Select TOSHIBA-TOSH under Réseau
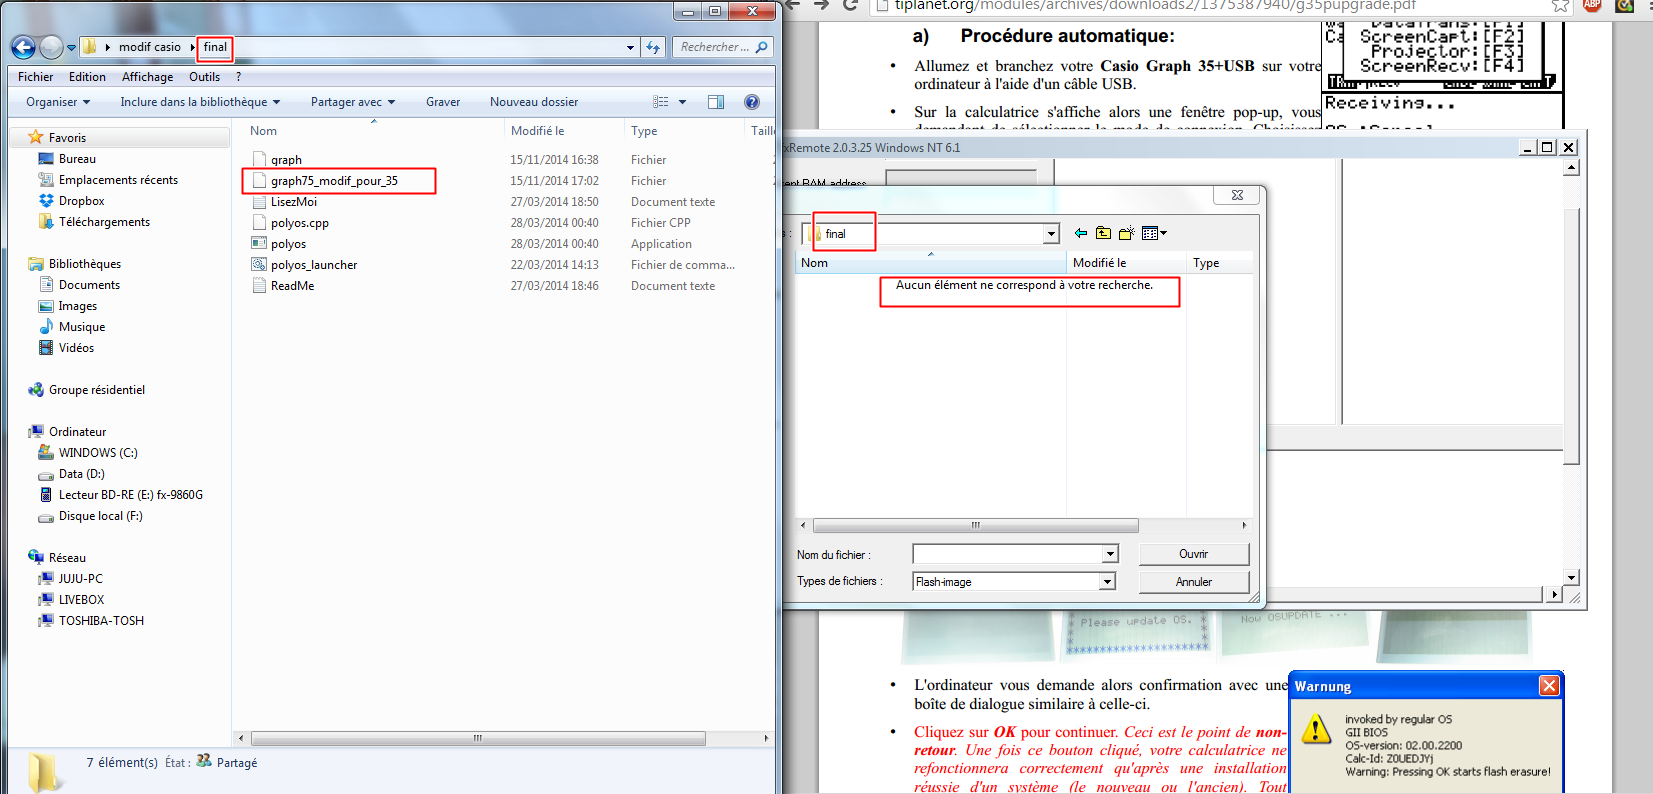1653x794 pixels. coord(101,621)
